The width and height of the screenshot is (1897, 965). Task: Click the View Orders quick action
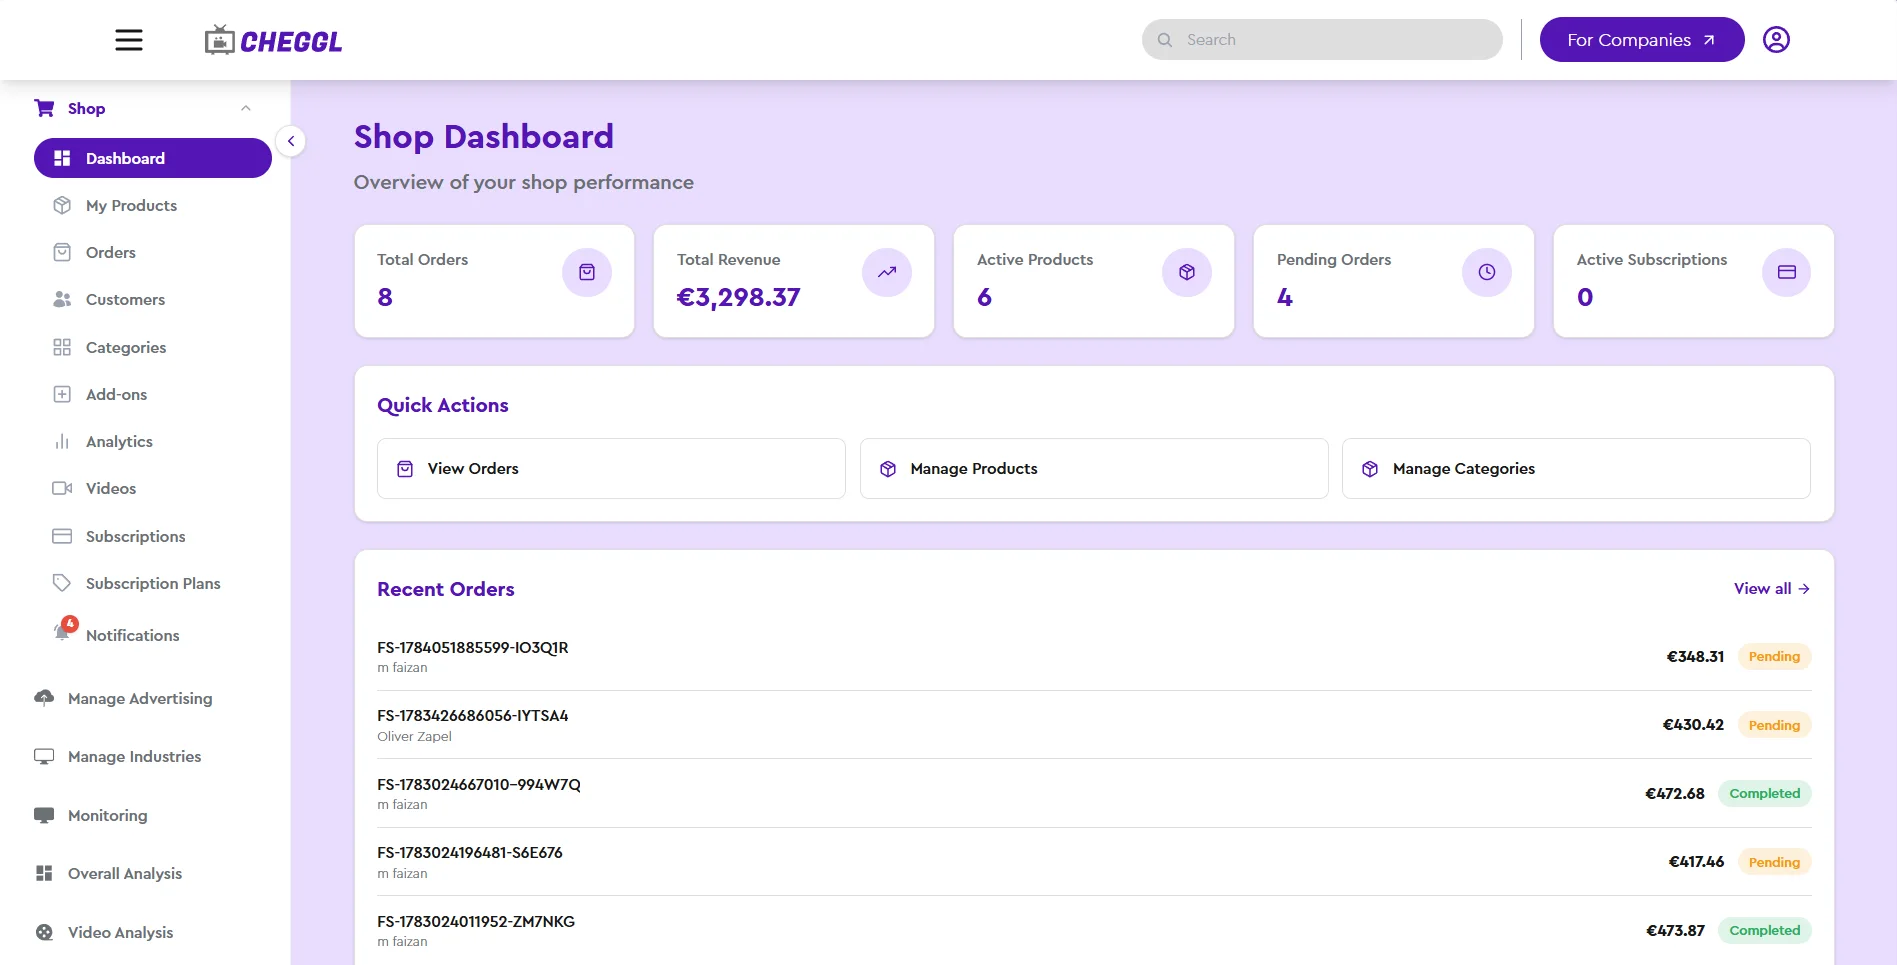tap(611, 468)
